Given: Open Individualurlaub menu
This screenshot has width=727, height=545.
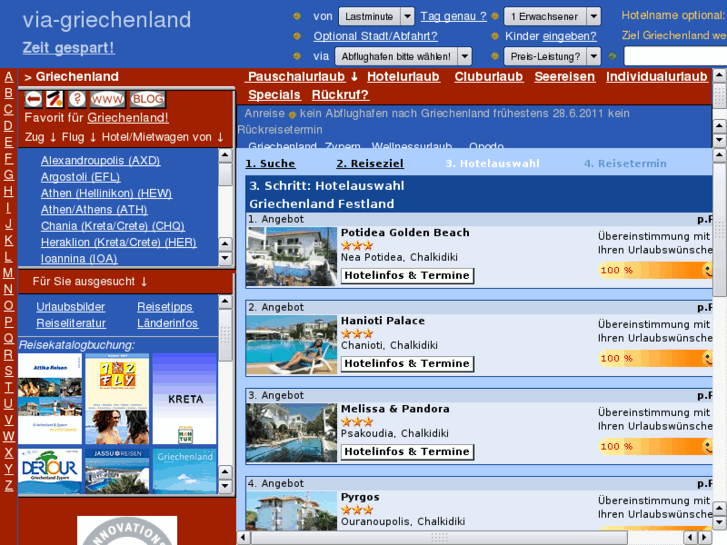Looking at the screenshot, I should (657, 77).
